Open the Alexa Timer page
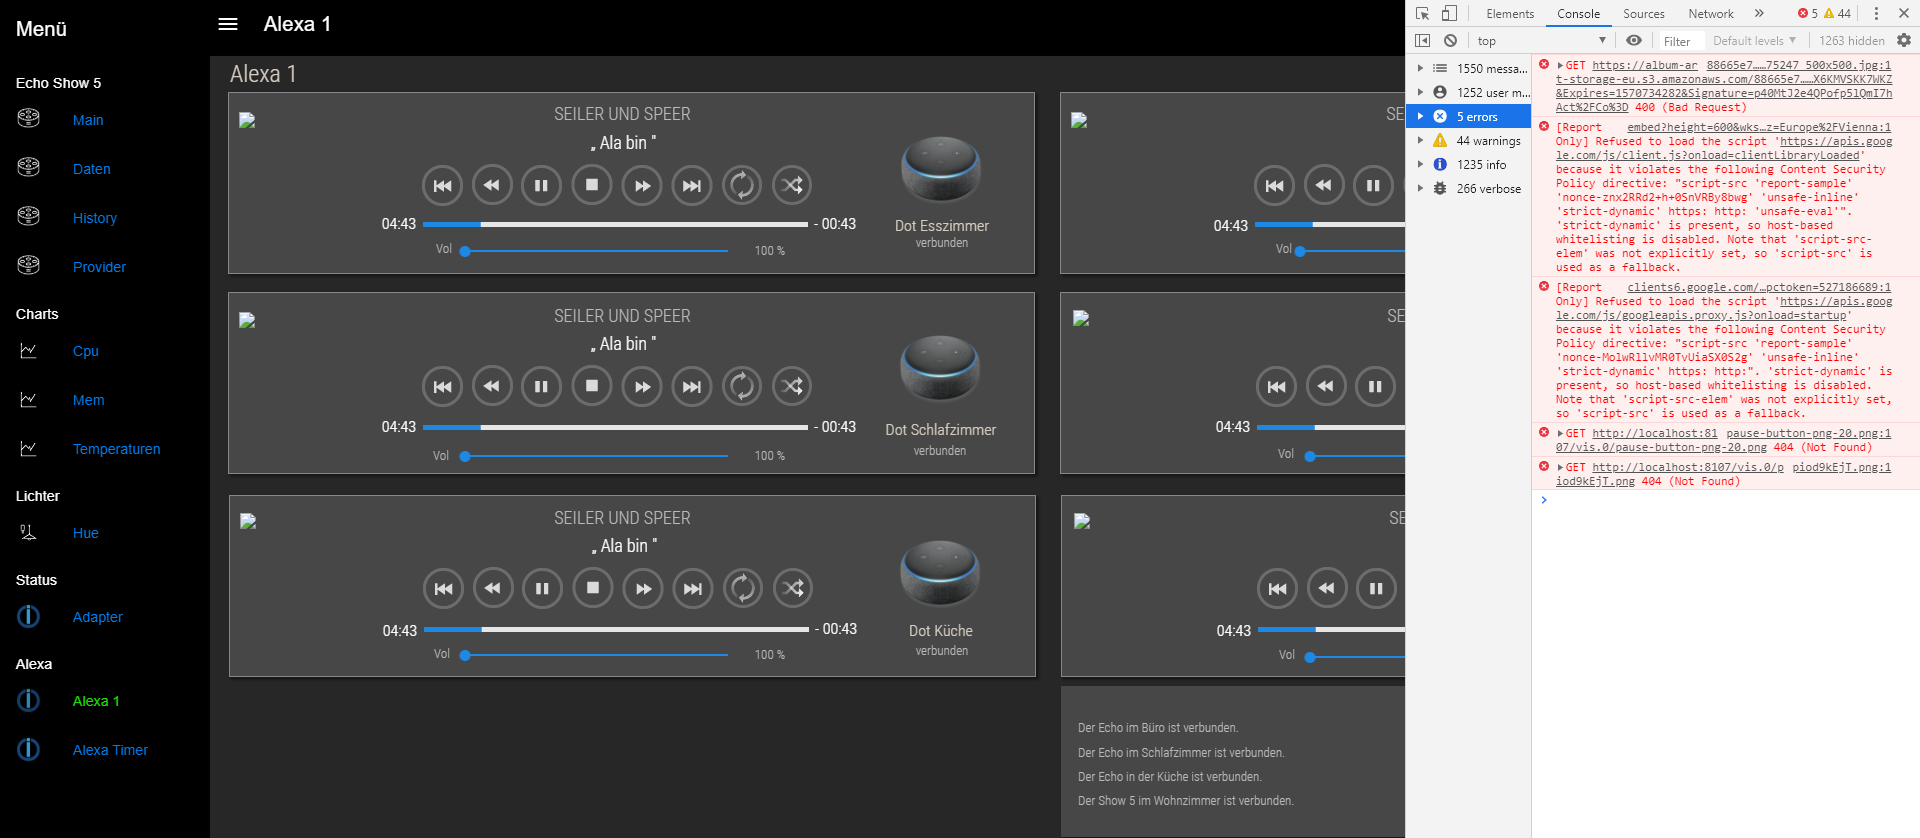1920x838 pixels. click(110, 750)
